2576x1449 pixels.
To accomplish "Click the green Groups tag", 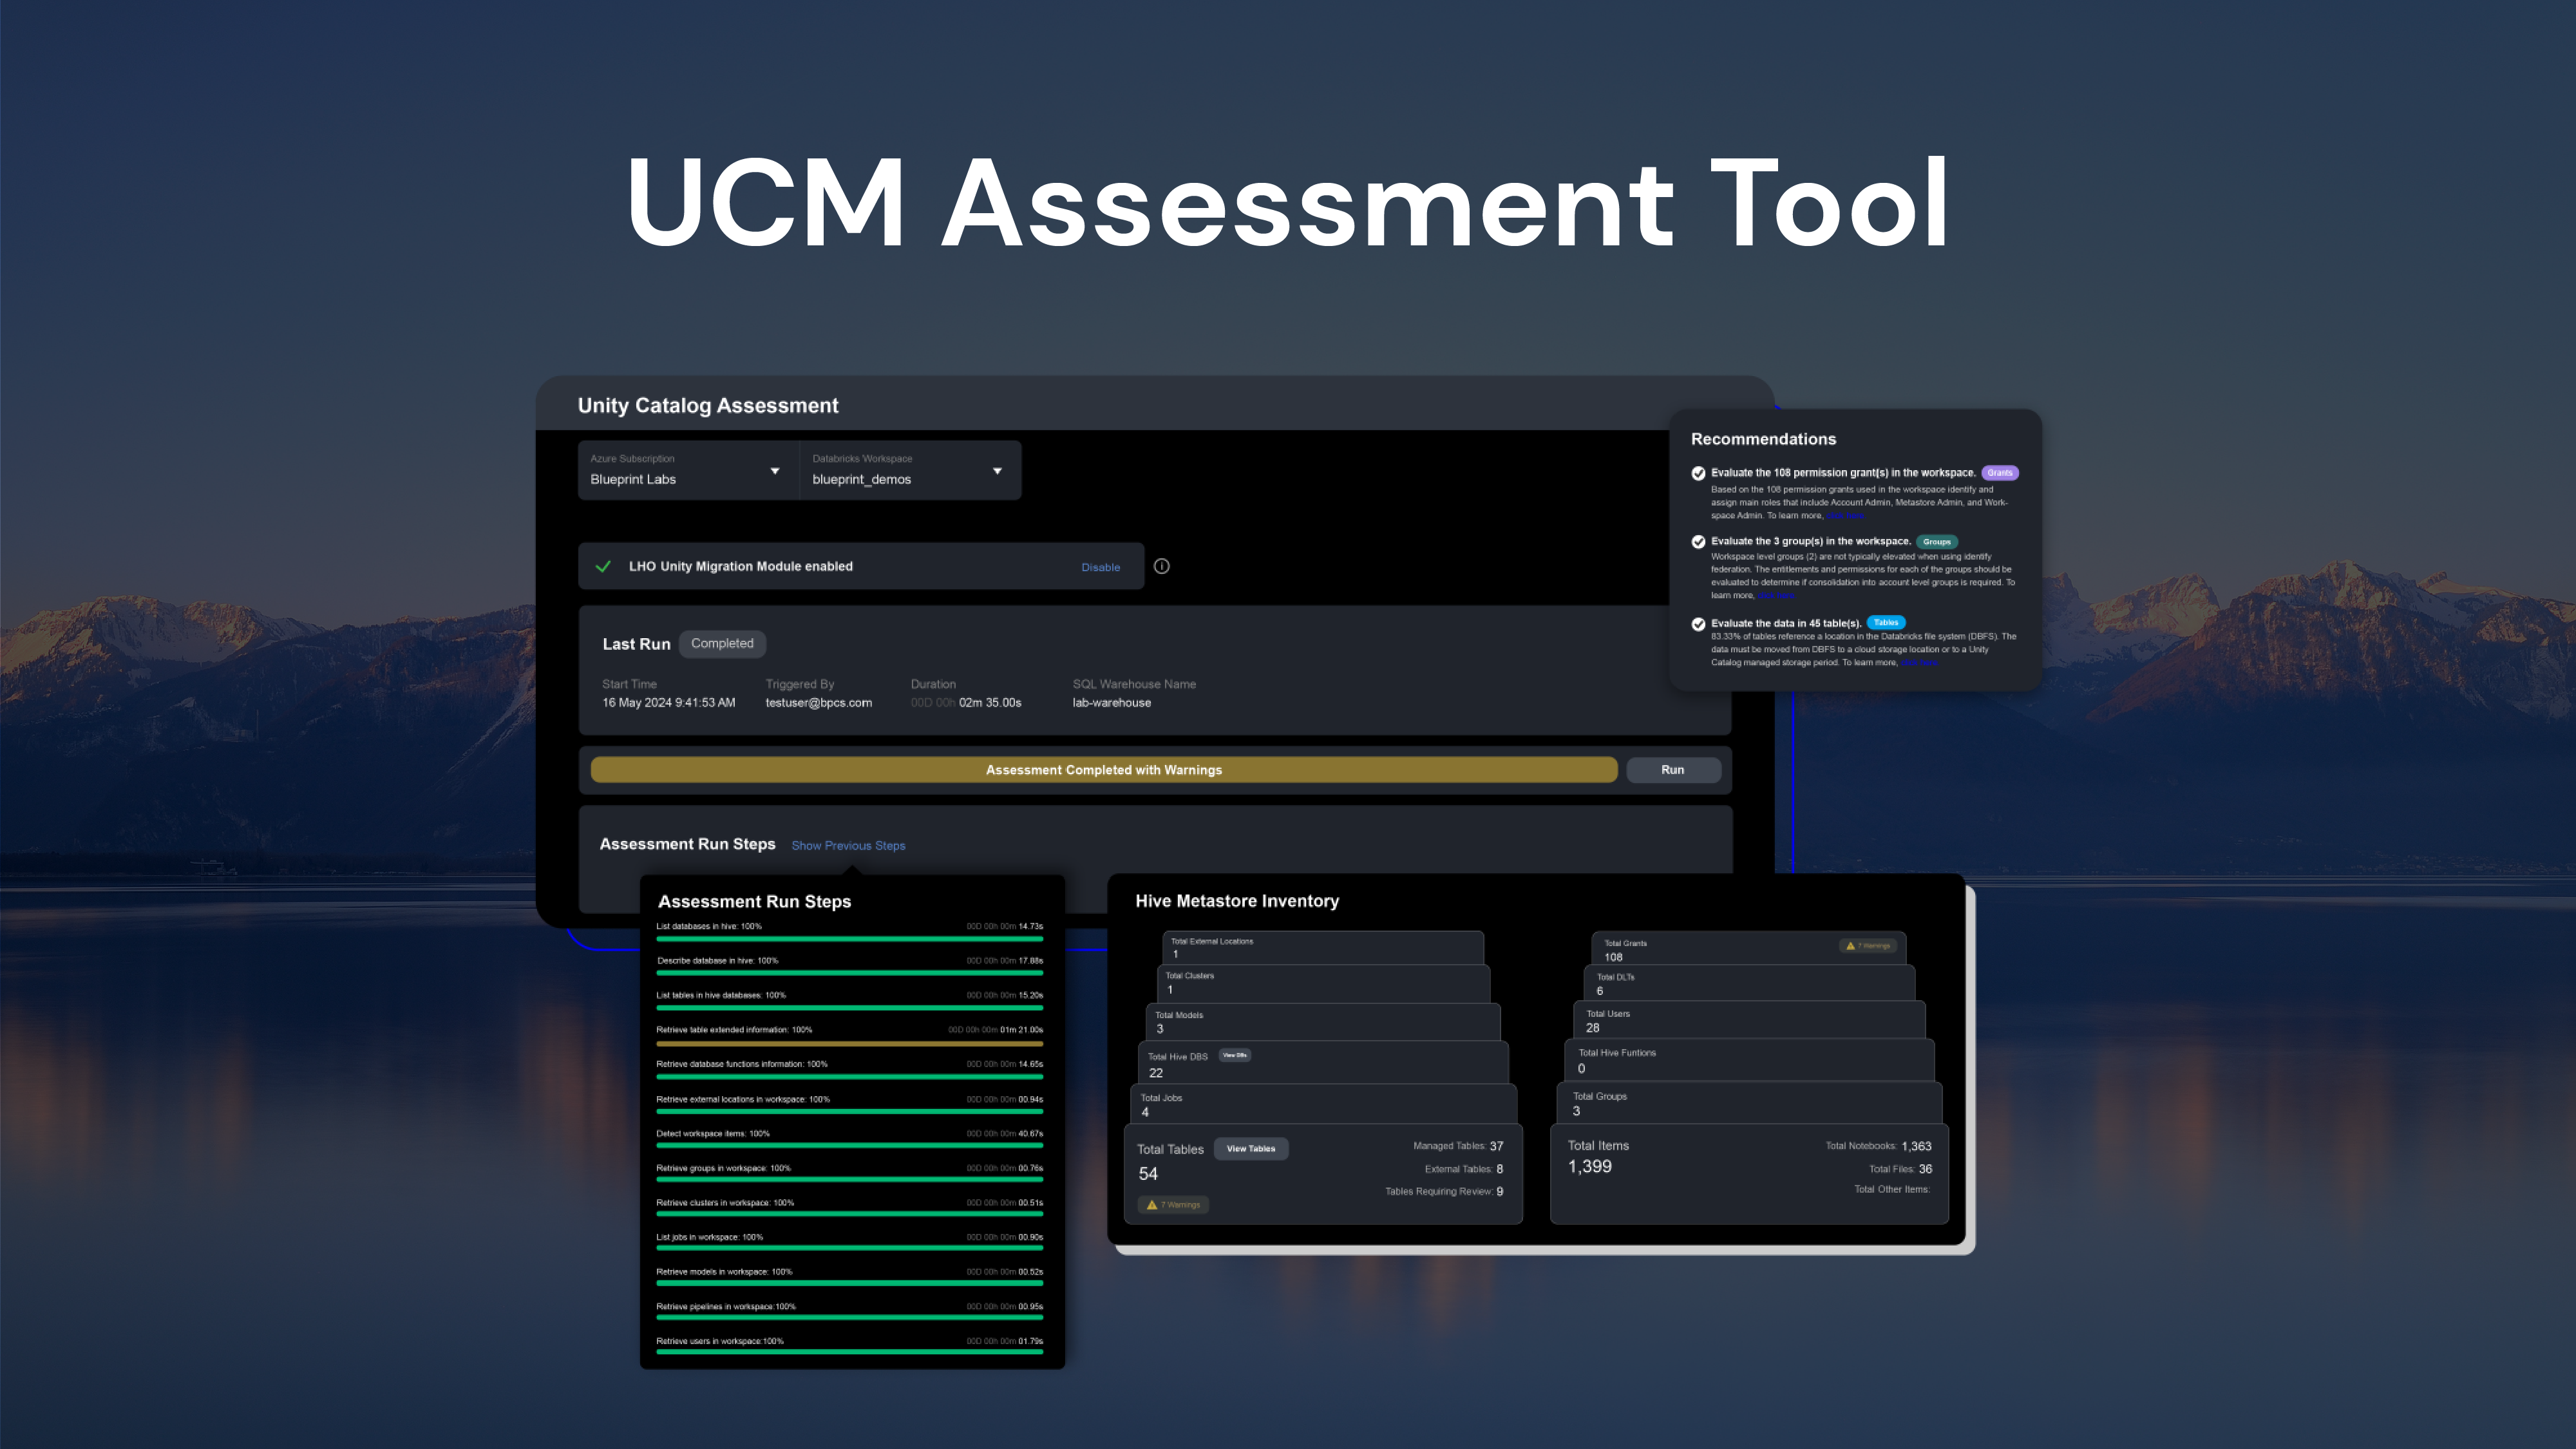I will click(1937, 541).
